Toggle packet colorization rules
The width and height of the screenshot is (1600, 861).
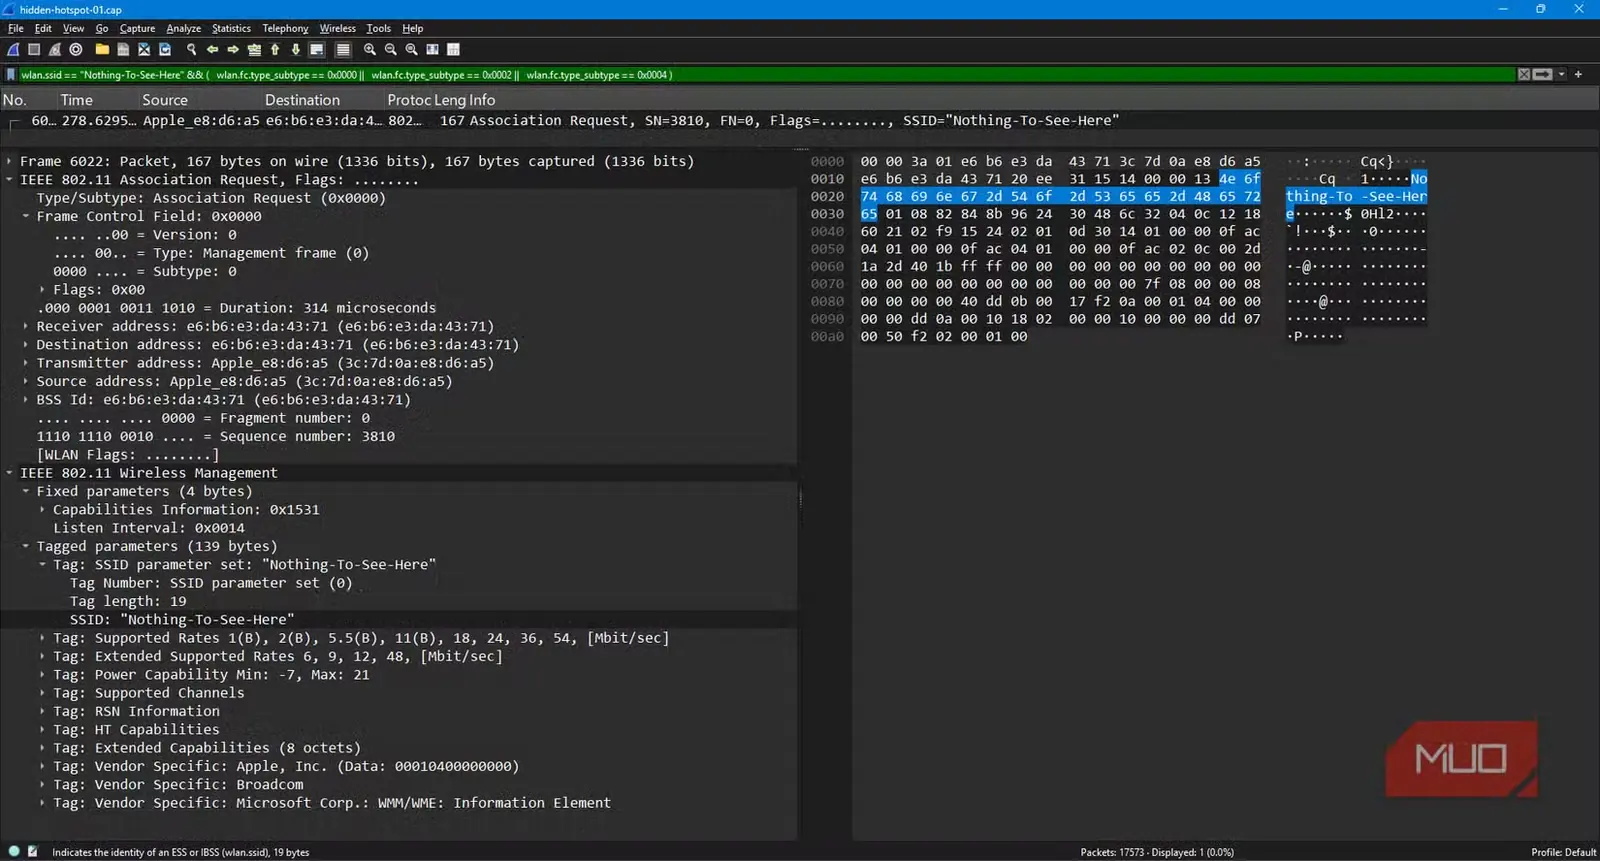pyautogui.click(x=343, y=49)
